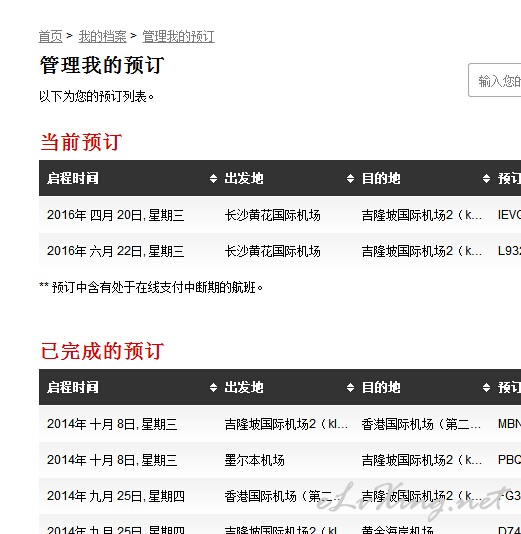Viewport: 521px width, 534px height.
Task: Click the 目的地 header in current bookings
Action: (x=381, y=178)
